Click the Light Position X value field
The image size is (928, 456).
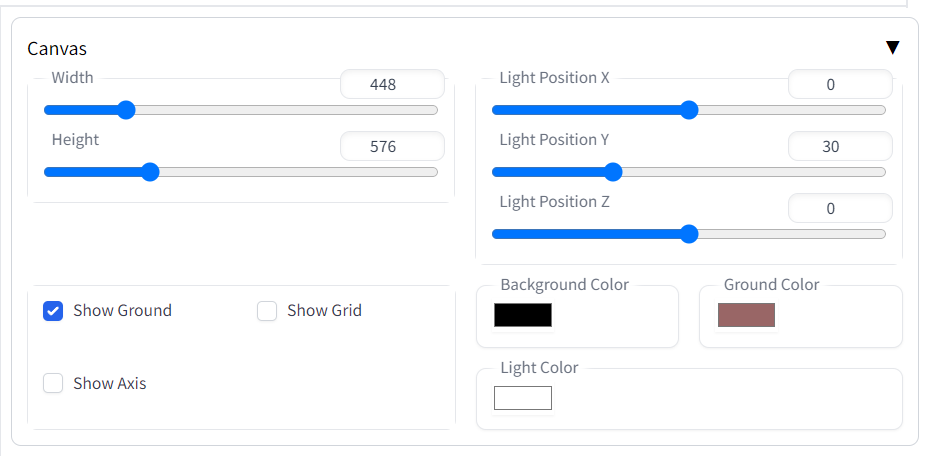840,84
